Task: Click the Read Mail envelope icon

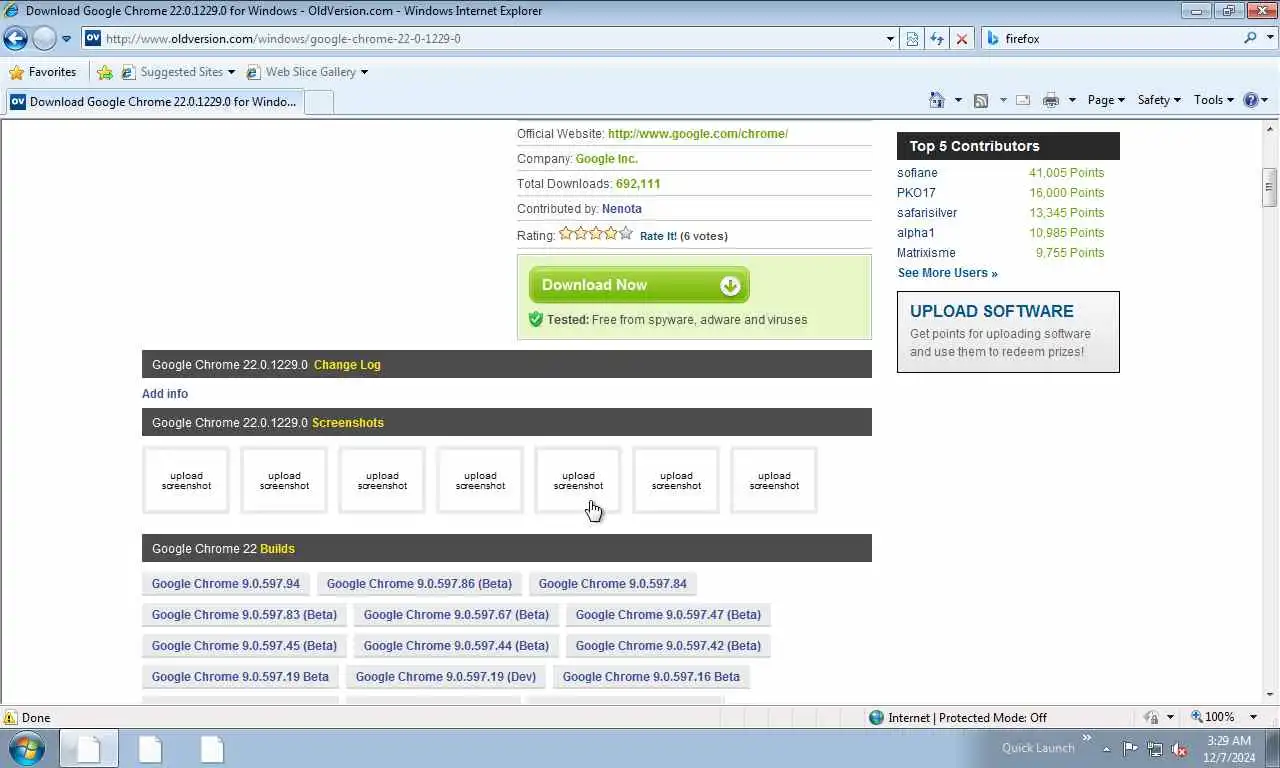Action: click(1023, 100)
